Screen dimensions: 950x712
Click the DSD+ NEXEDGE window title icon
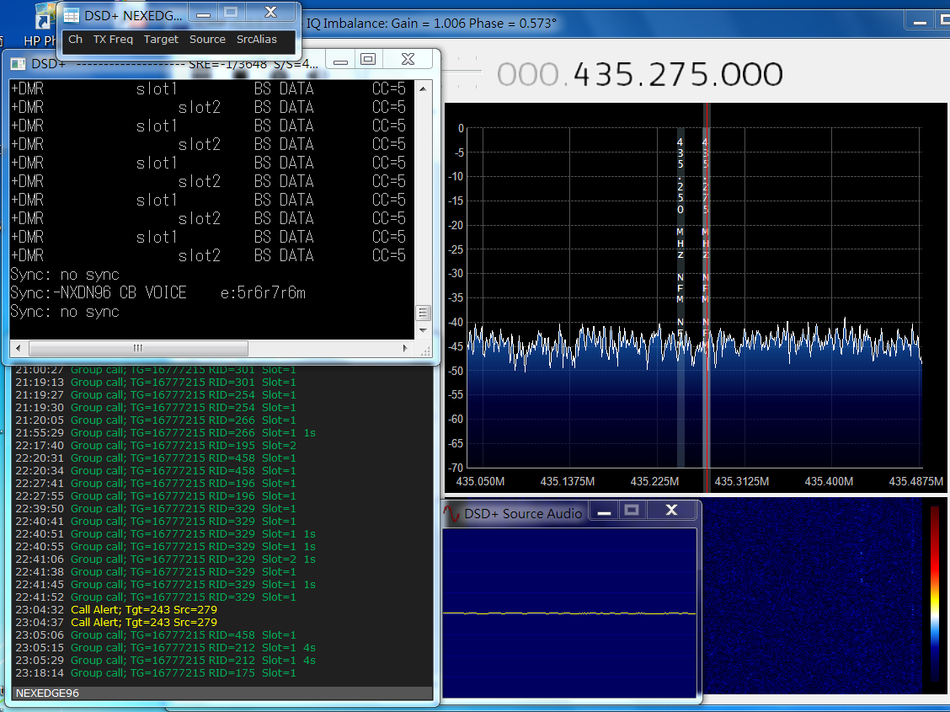point(71,15)
